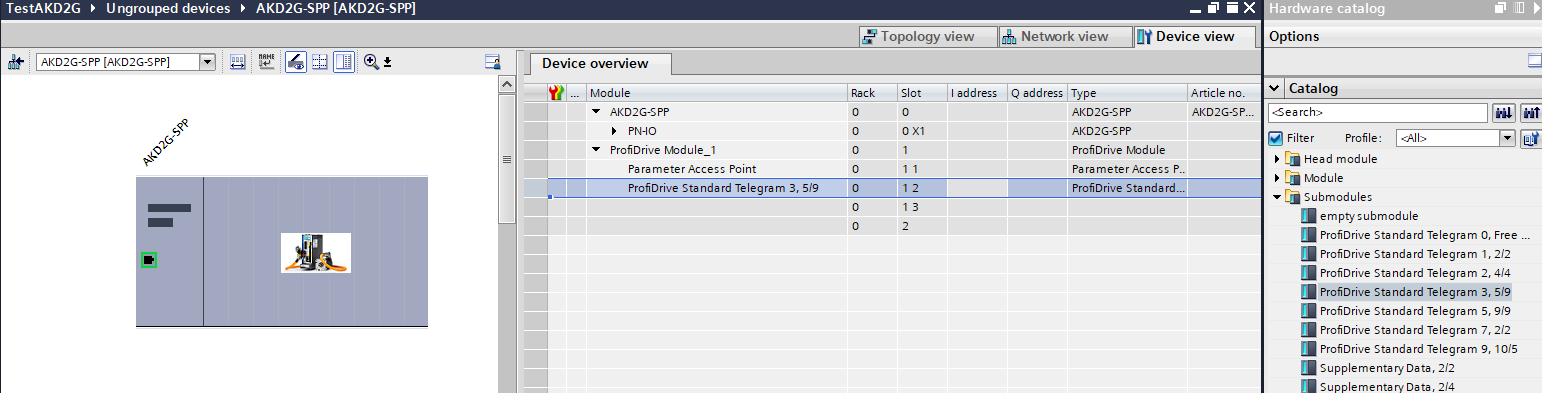Toggle the show module titles eye icon
This screenshot has height=393, width=1542.
pos(296,62)
